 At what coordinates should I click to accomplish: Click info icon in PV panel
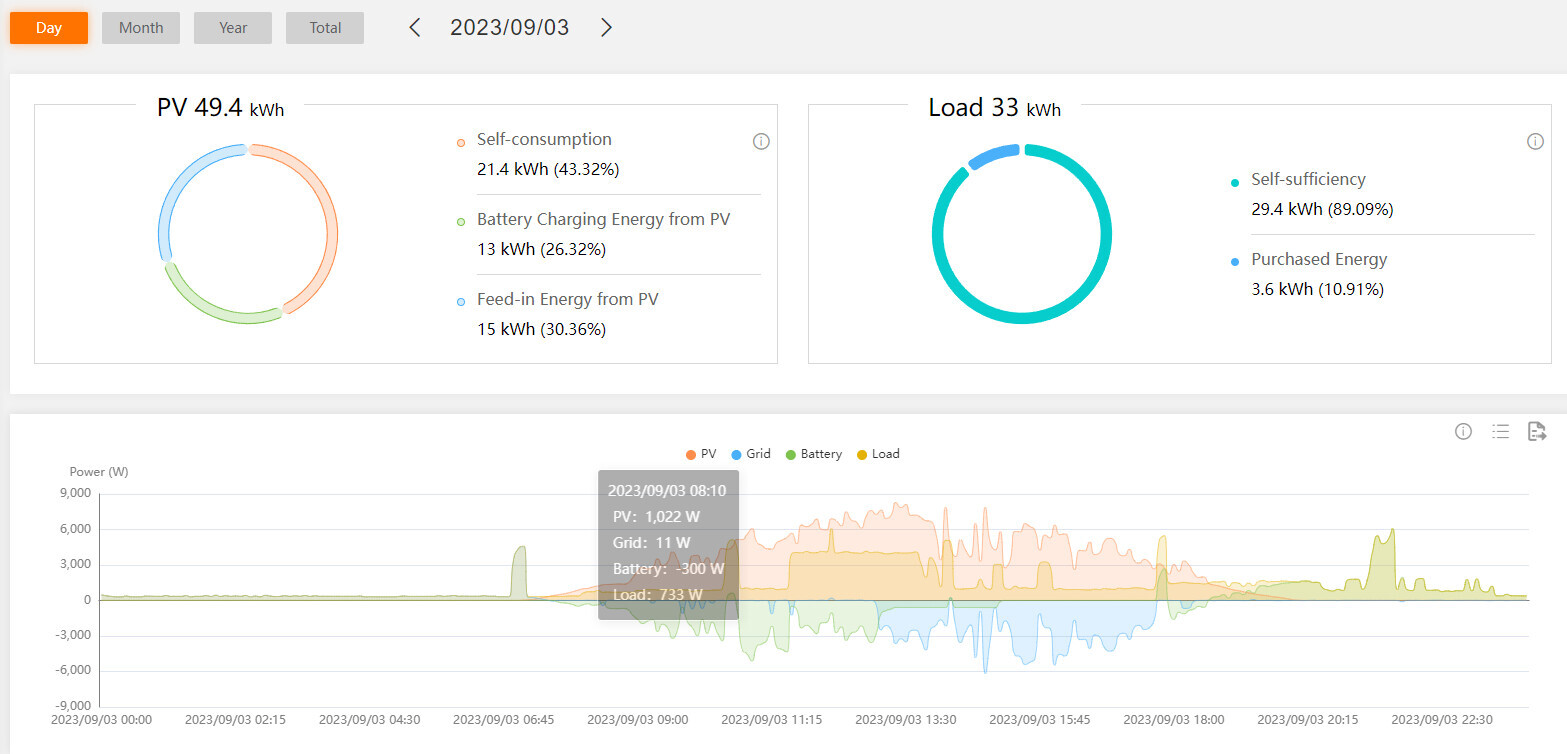pos(760,142)
